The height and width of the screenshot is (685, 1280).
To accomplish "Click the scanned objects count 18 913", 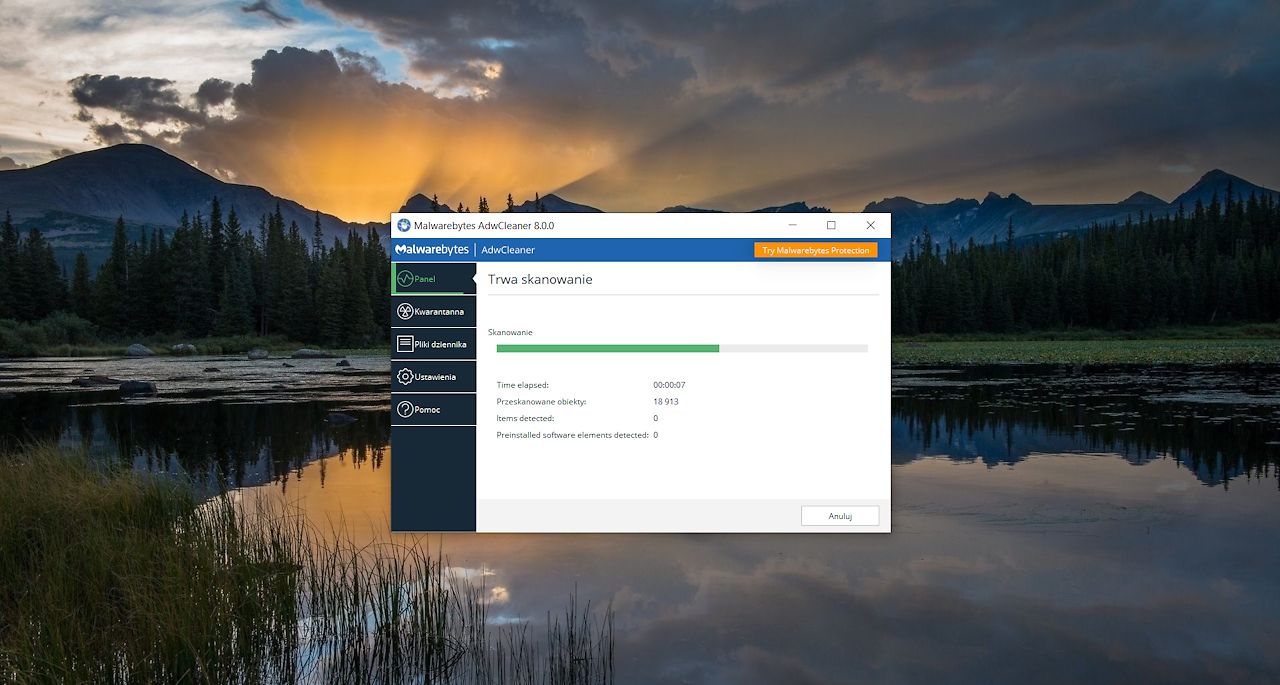I will 666,402.
